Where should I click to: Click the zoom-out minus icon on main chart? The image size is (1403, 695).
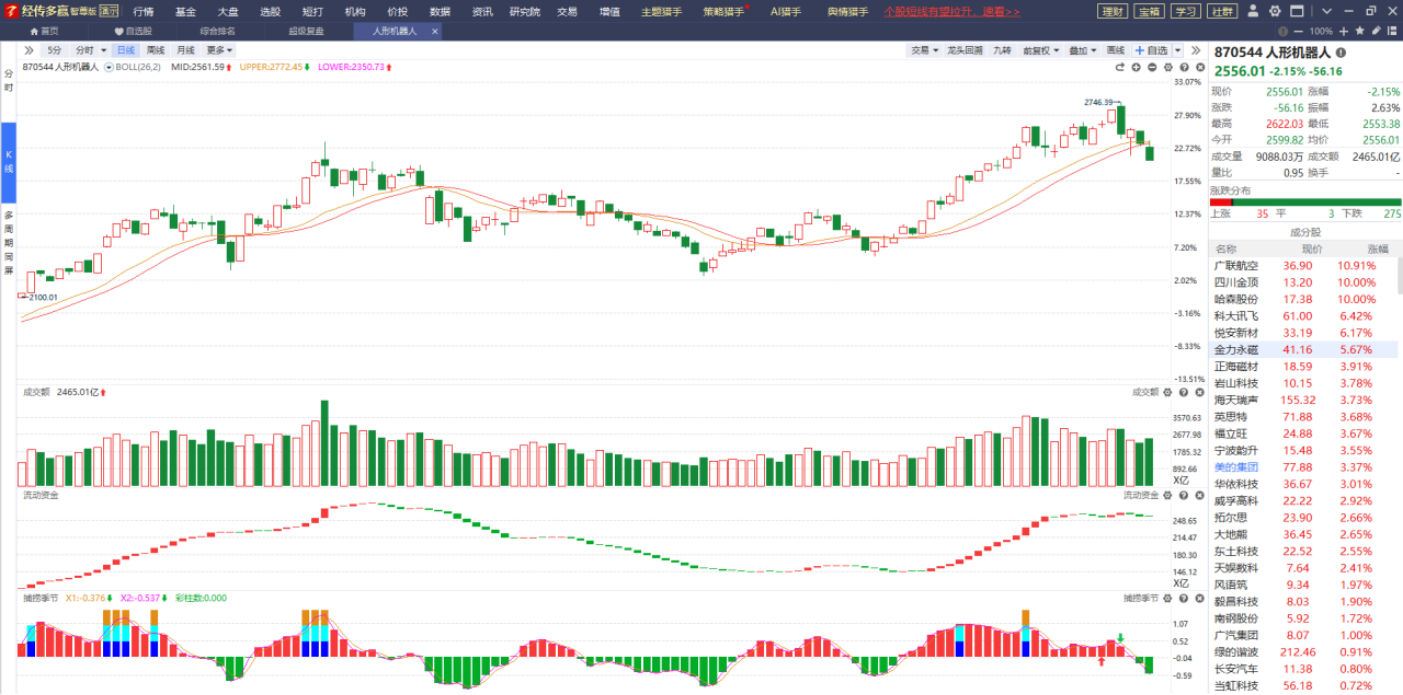1152,67
